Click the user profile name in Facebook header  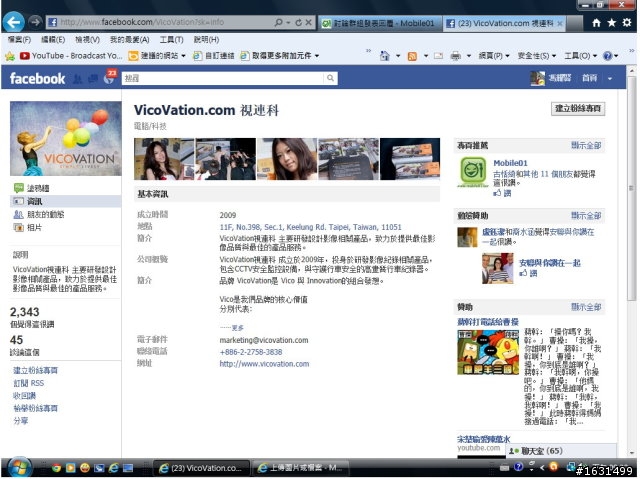point(560,78)
